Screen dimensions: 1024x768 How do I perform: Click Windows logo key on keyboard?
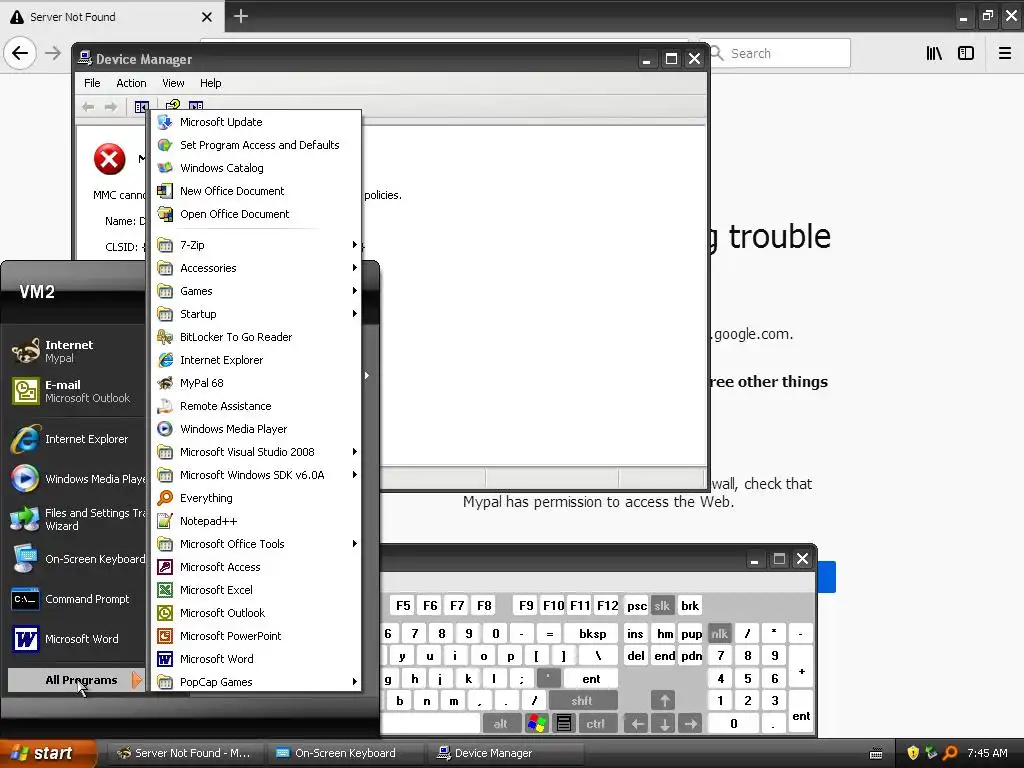coord(537,724)
